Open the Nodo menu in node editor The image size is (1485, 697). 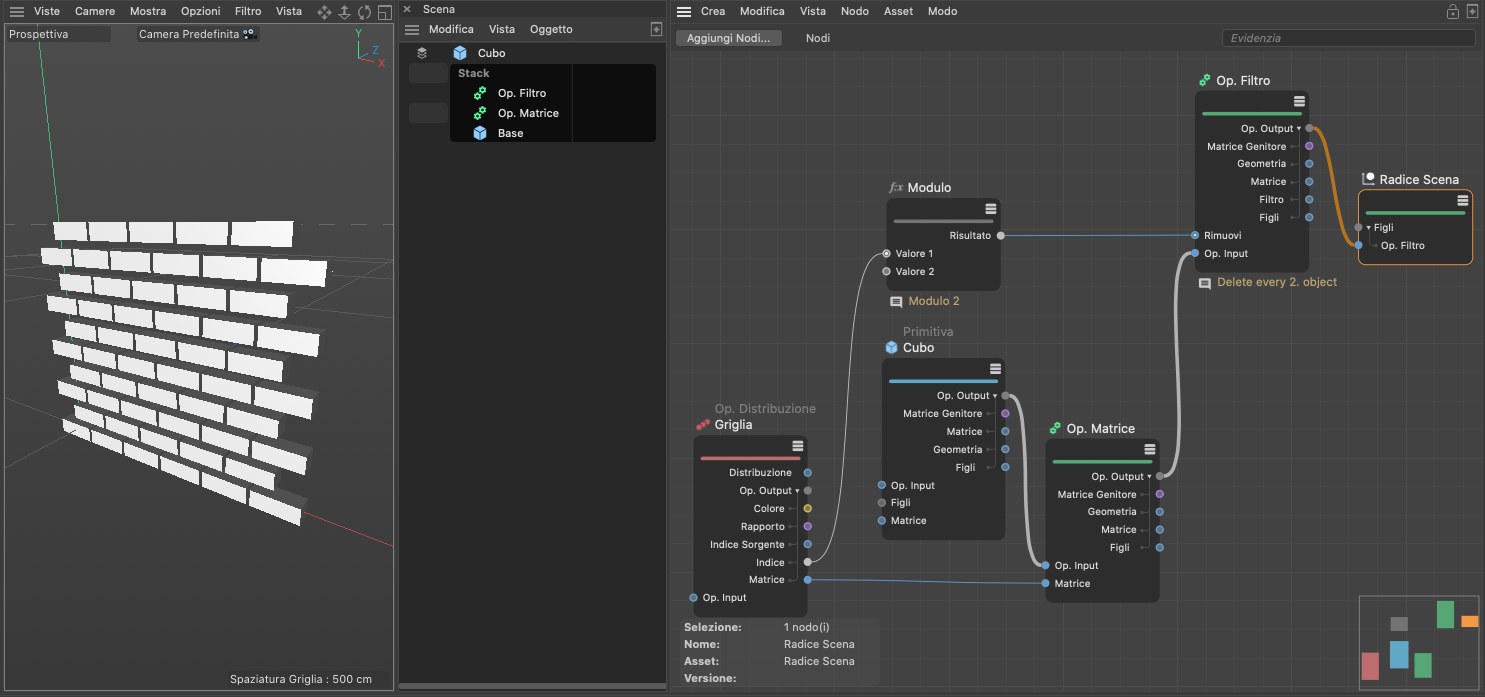[x=855, y=12]
